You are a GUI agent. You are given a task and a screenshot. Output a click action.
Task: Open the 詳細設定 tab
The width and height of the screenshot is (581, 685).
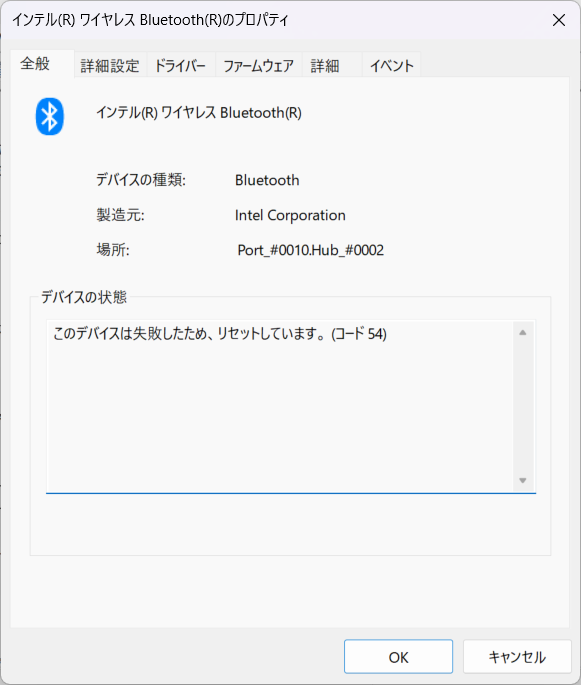point(110,66)
